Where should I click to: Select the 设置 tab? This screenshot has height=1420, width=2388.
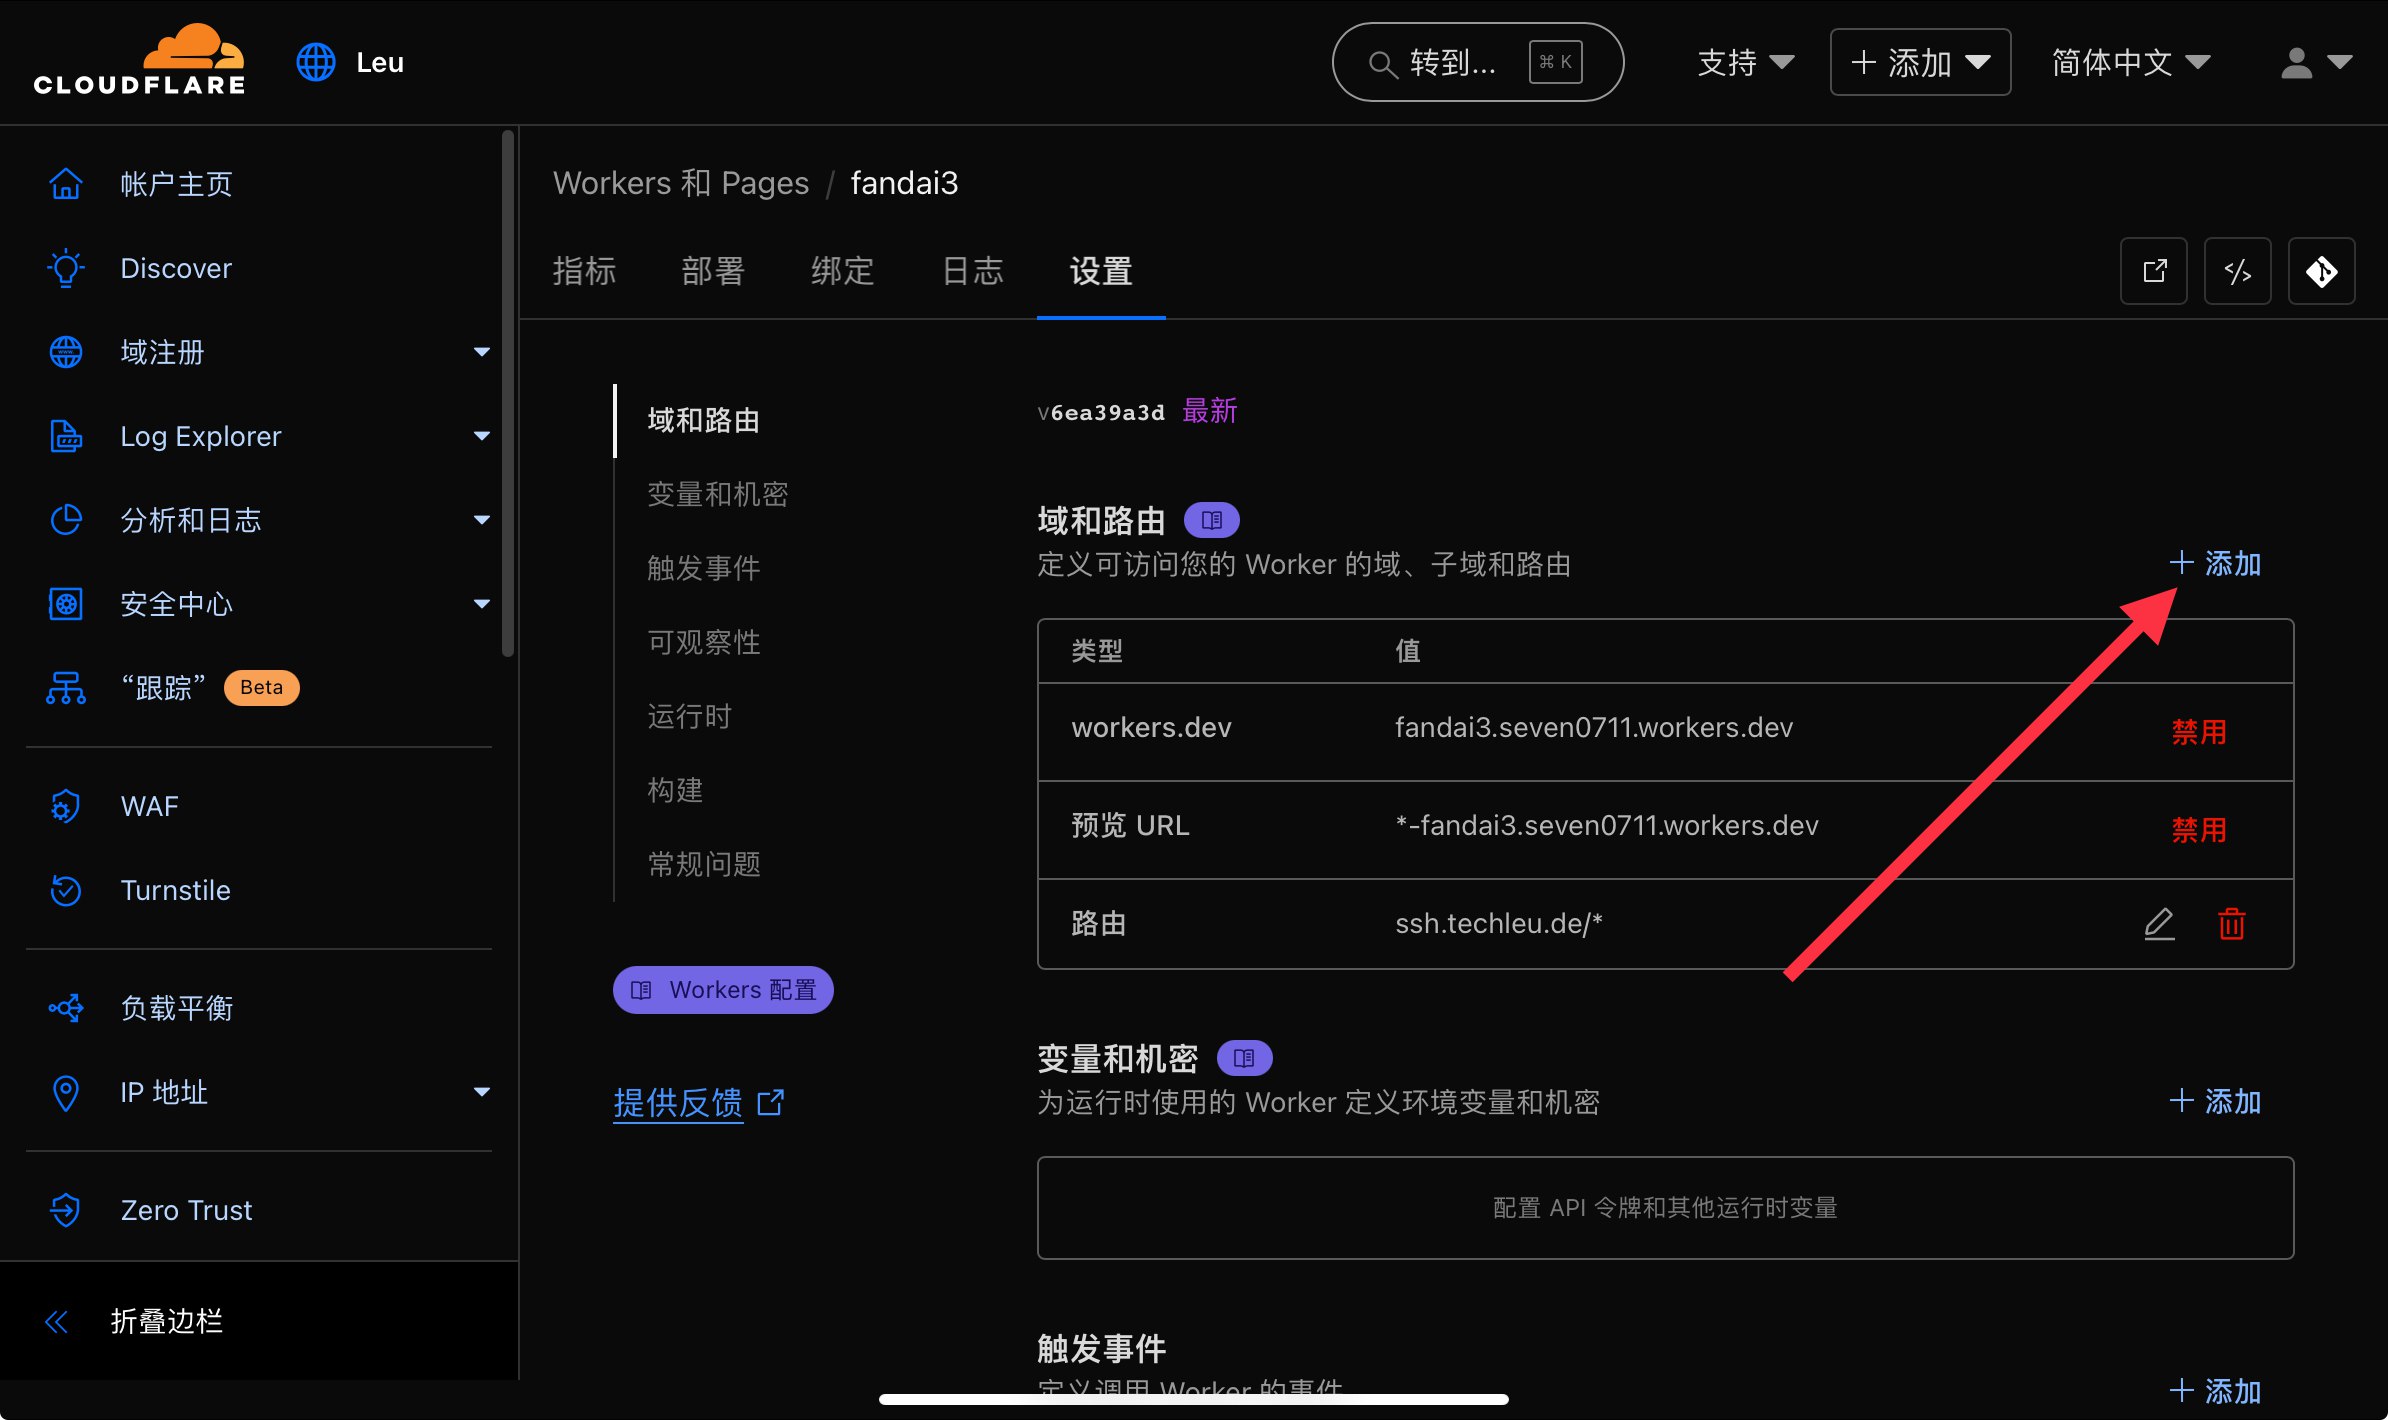point(1101,271)
